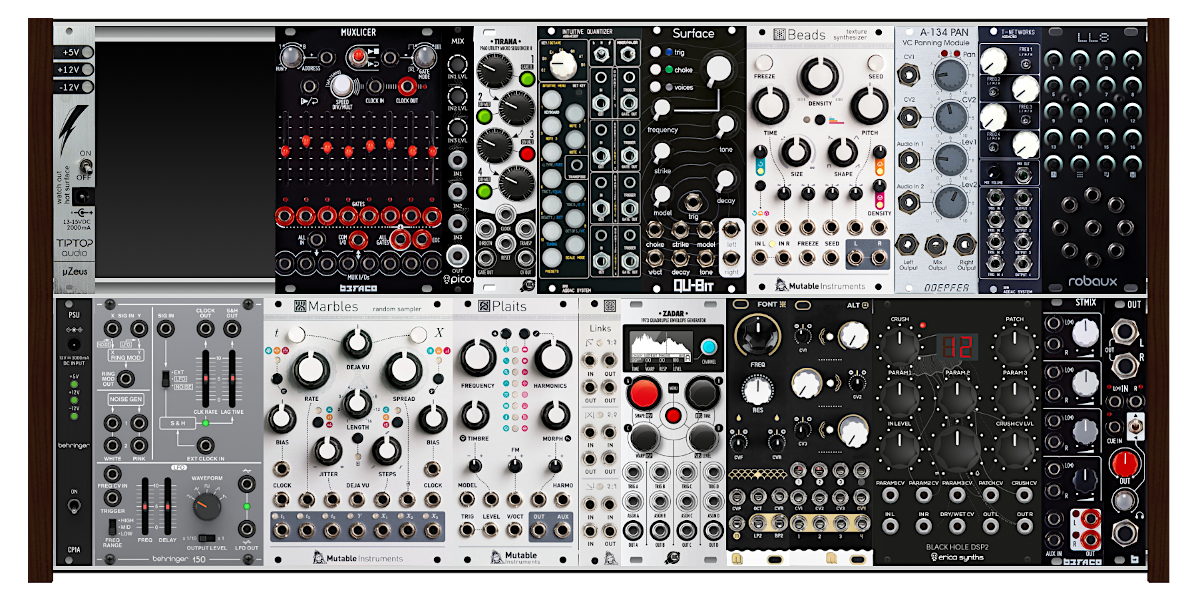This screenshot has width=1200, height=590.
Task: Click the Black Hole DSP2 numeric display
Action: [x=956, y=347]
